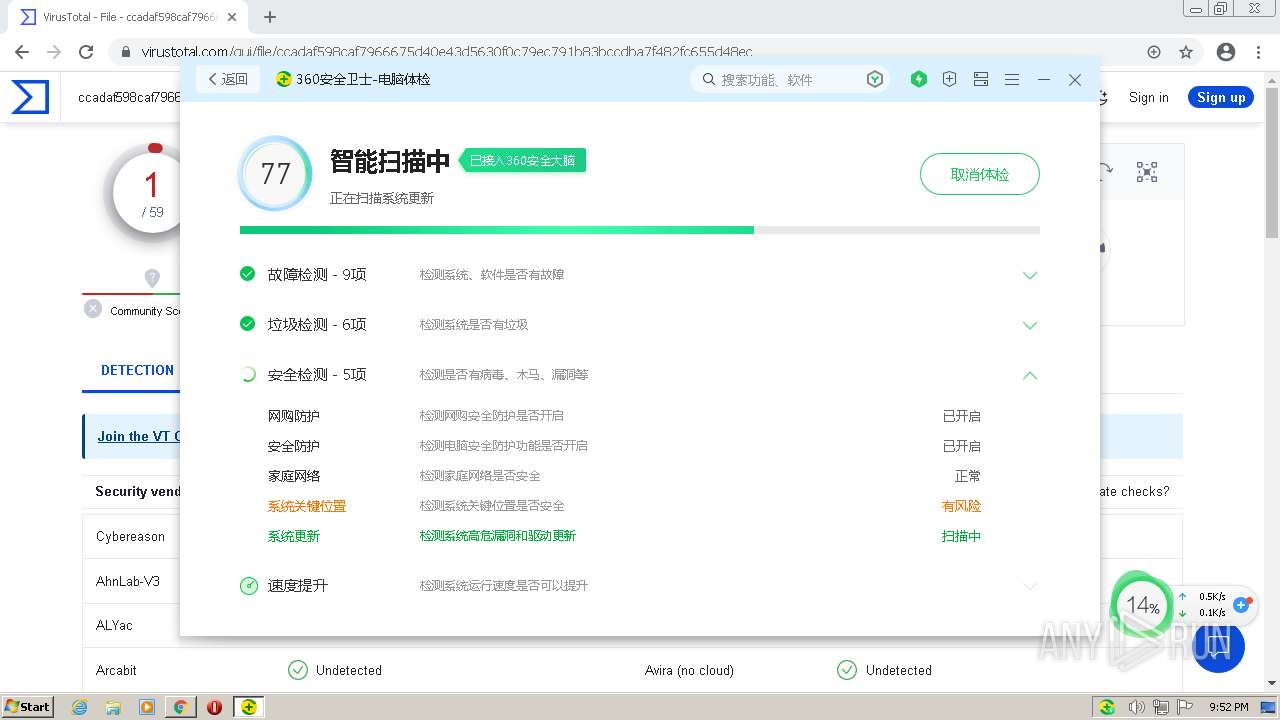Switch to 360 Safeguard taskbar button
Viewport: 1280px width, 720px height.
248,707
